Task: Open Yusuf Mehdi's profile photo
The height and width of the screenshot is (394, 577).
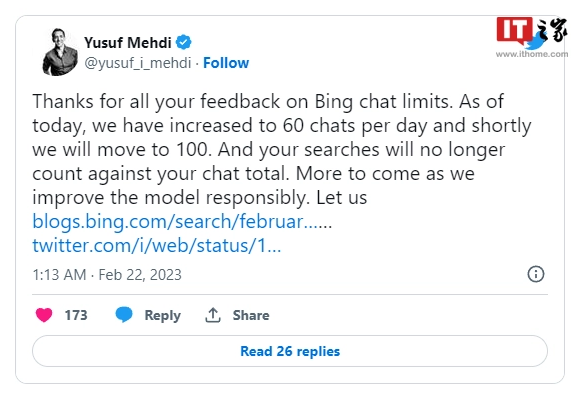Action: point(60,52)
